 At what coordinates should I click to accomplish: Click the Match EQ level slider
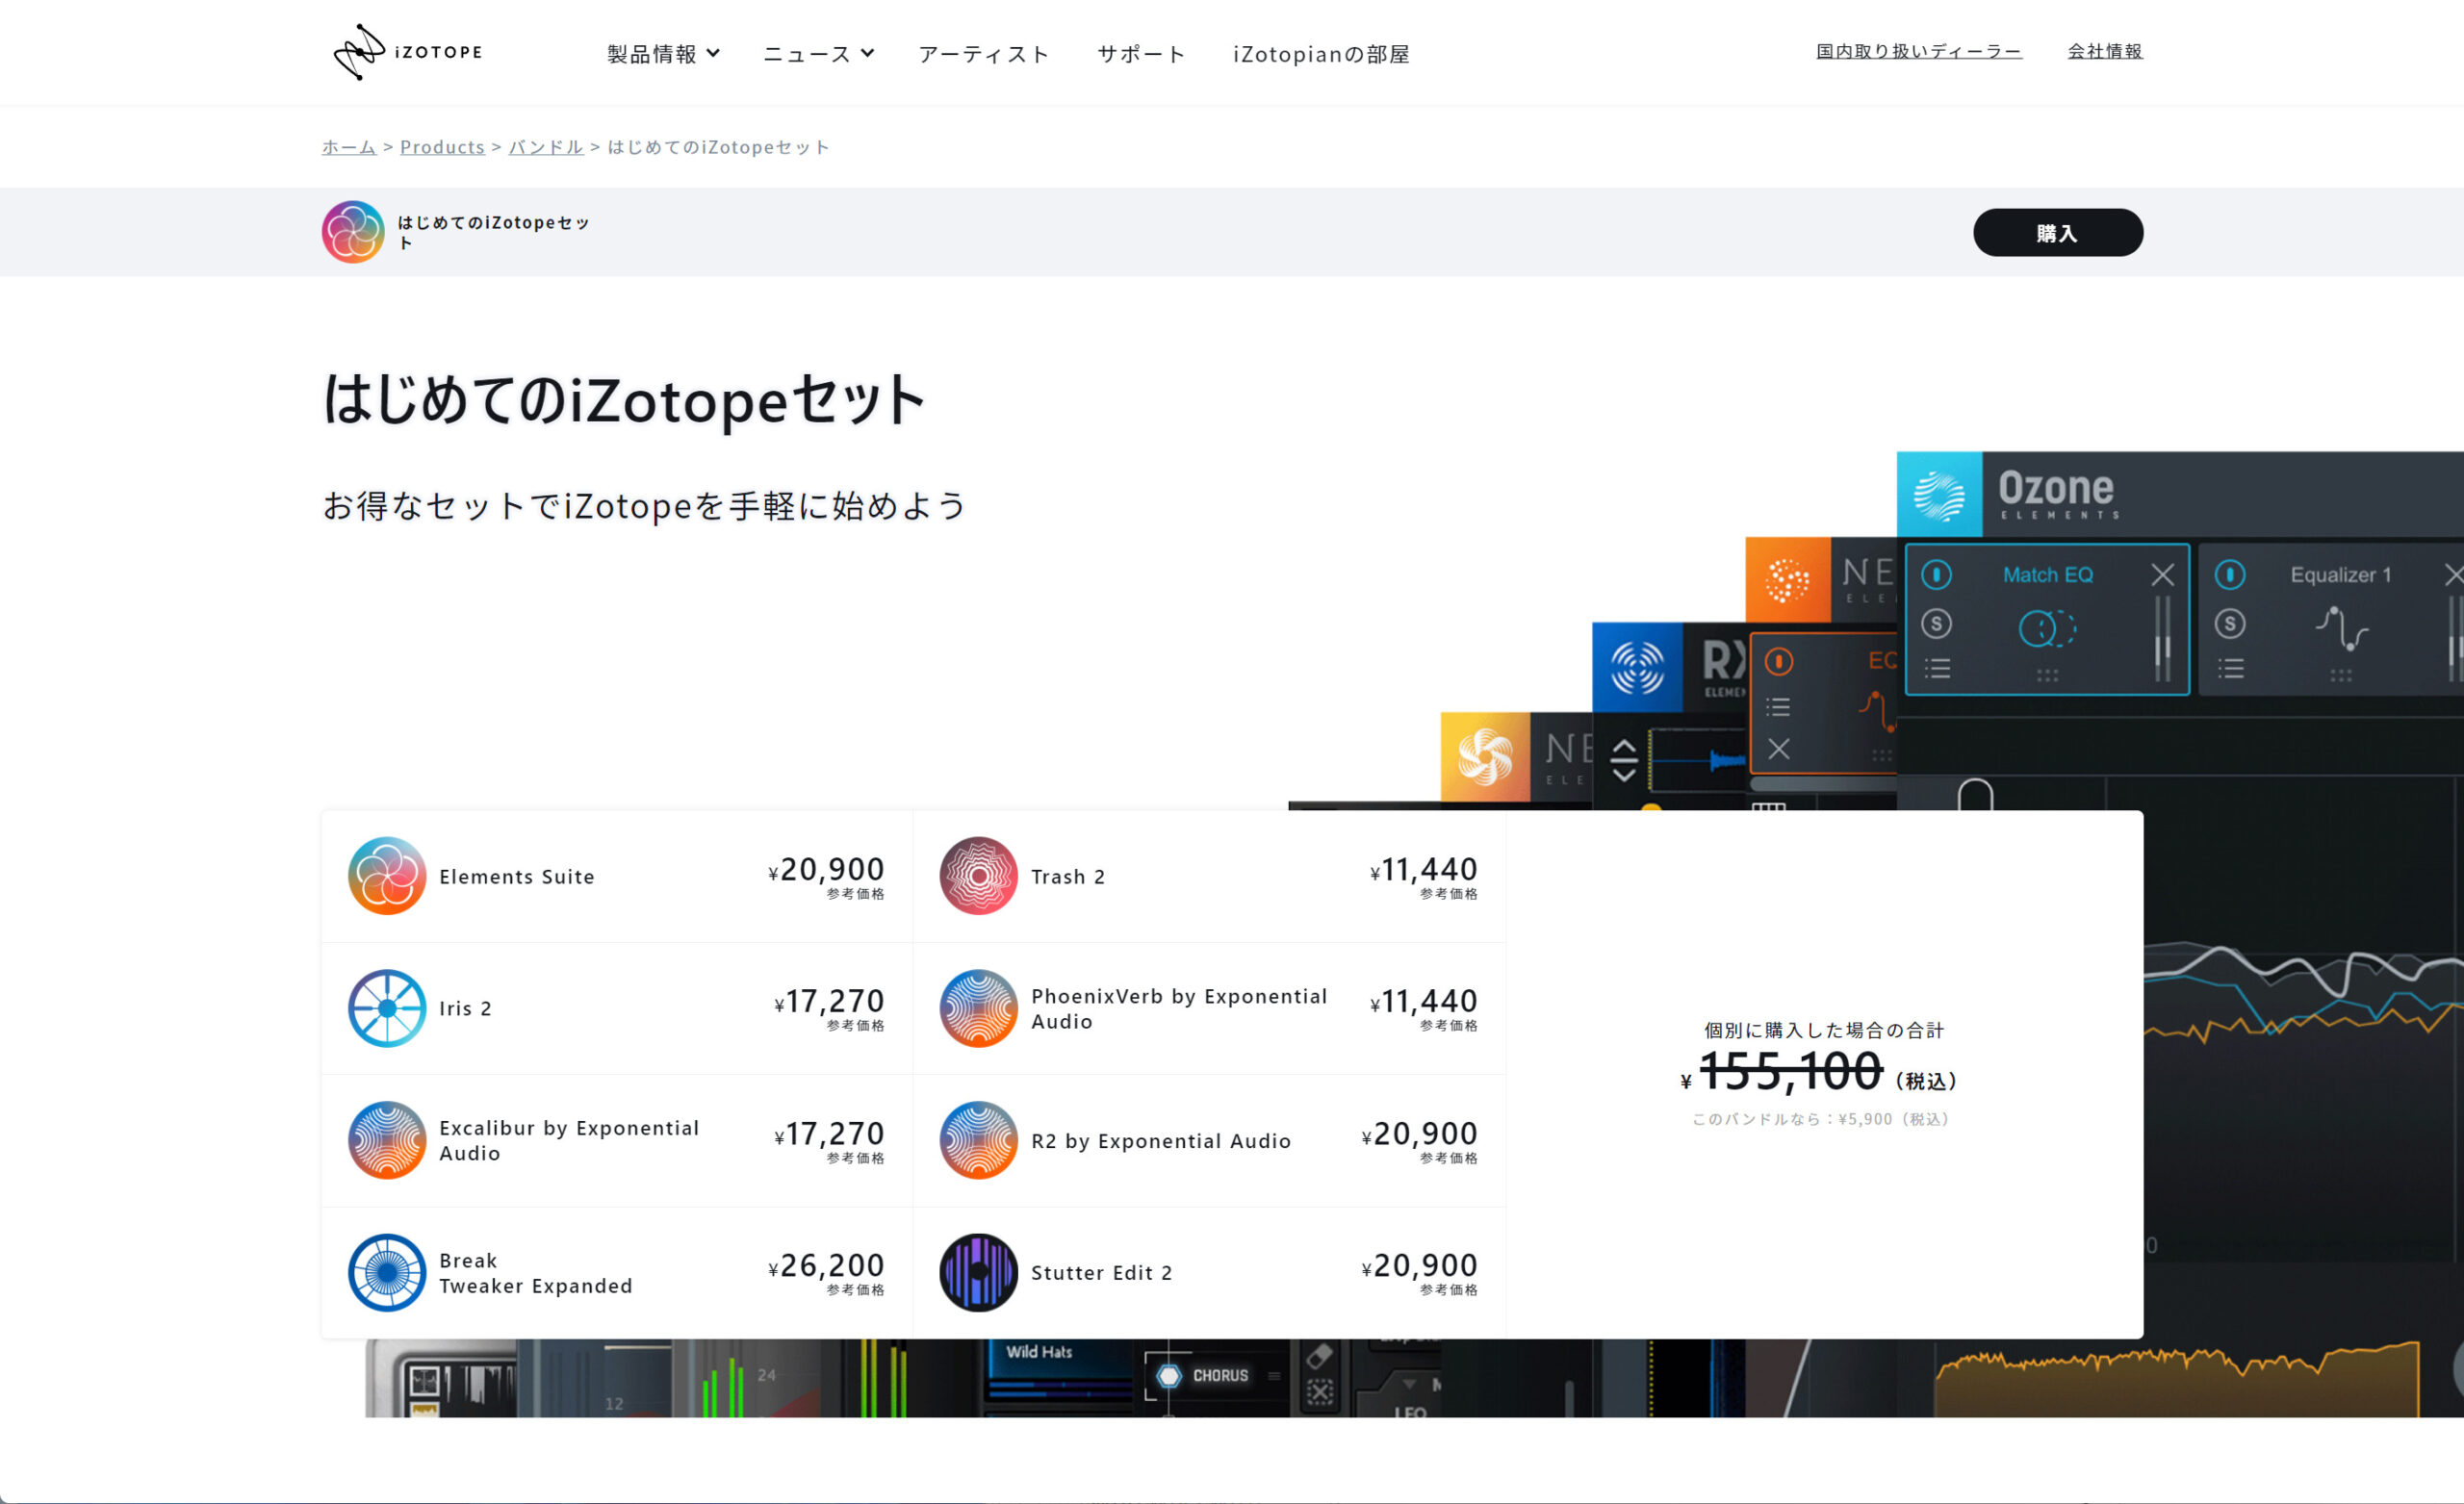click(x=2162, y=640)
